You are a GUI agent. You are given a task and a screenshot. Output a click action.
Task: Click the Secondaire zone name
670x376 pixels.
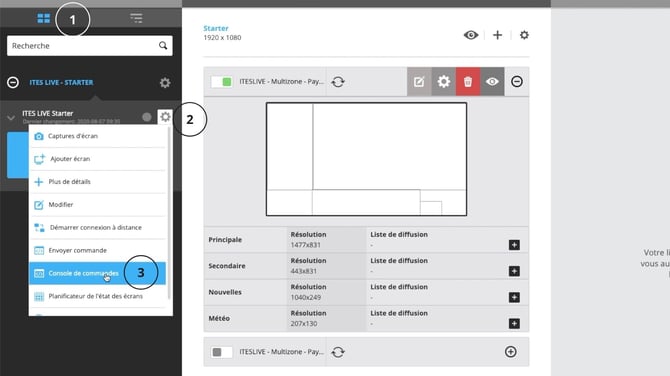(227, 266)
